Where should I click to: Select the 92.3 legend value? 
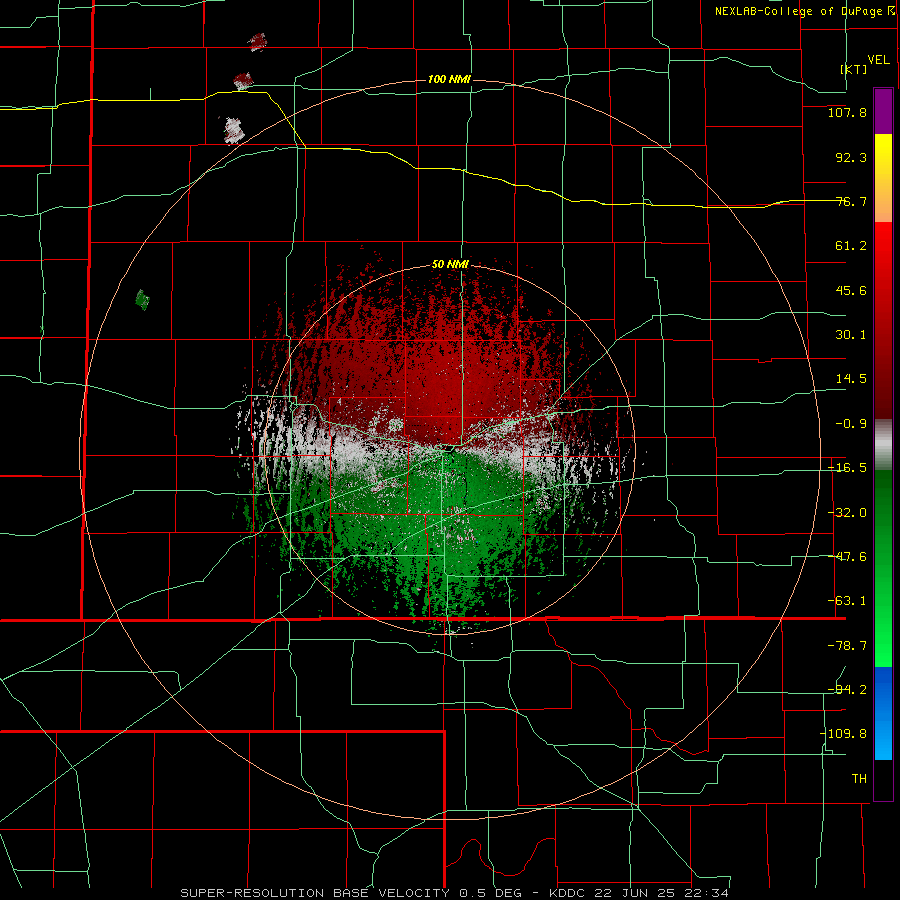click(851, 157)
